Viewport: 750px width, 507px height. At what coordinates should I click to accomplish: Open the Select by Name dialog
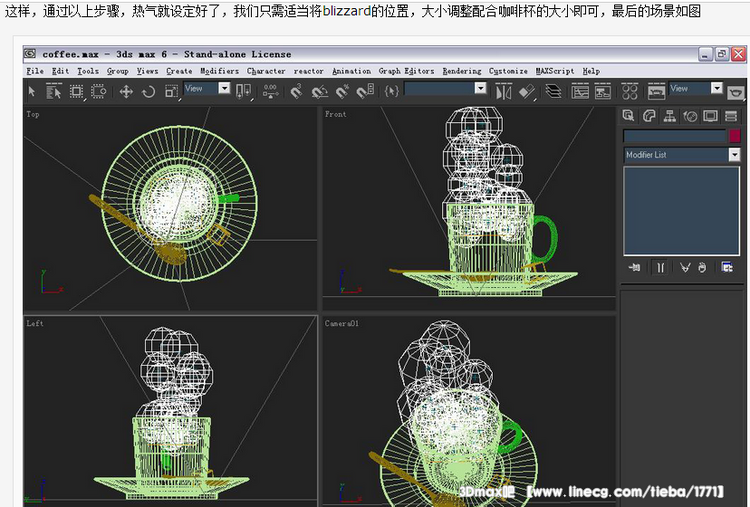click(x=53, y=91)
